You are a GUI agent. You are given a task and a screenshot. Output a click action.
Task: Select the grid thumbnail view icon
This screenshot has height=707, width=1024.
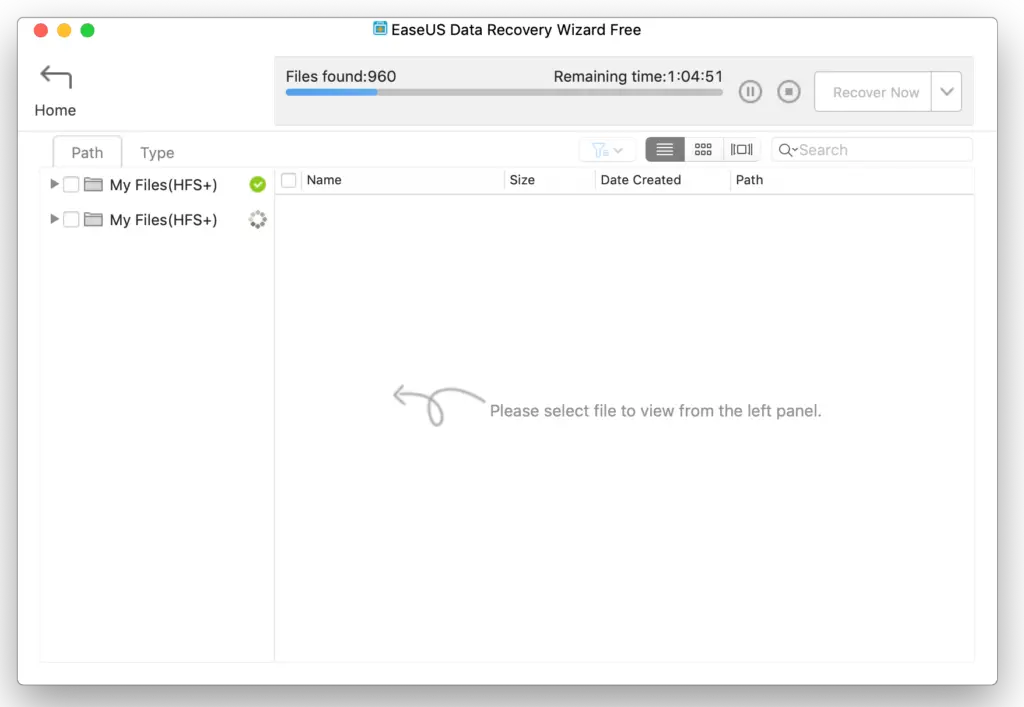click(703, 149)
